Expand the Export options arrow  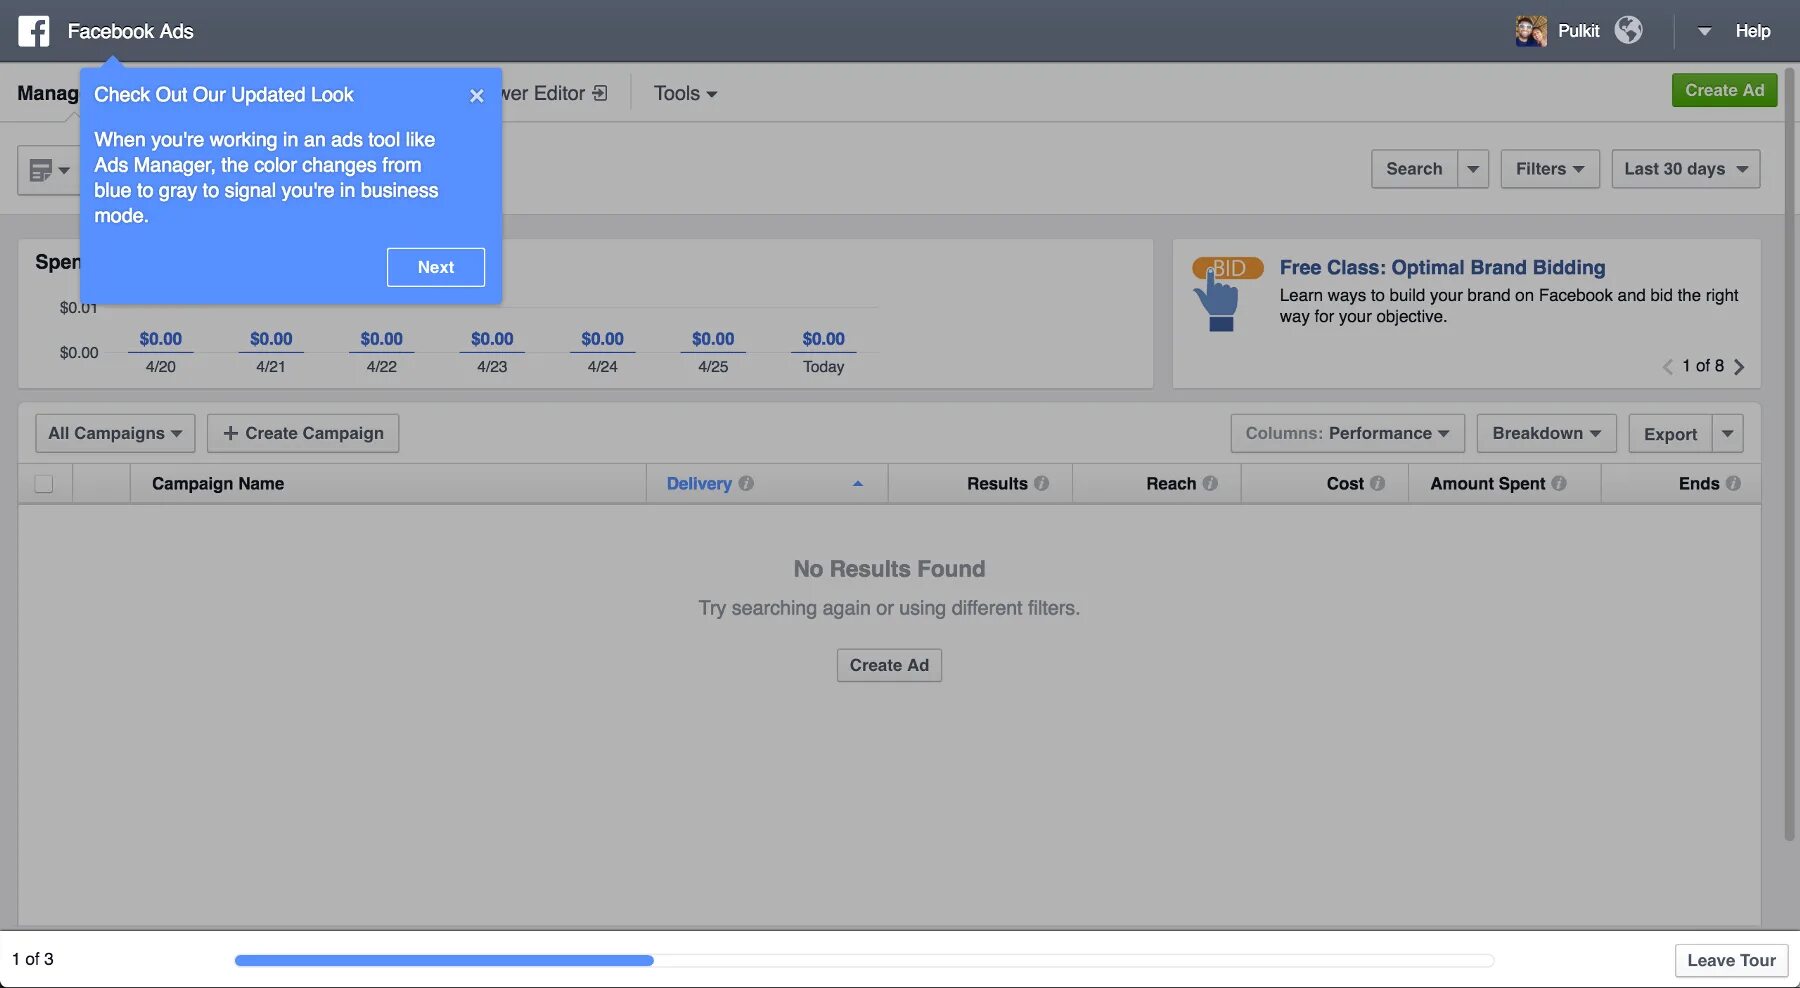point(1728,434)
